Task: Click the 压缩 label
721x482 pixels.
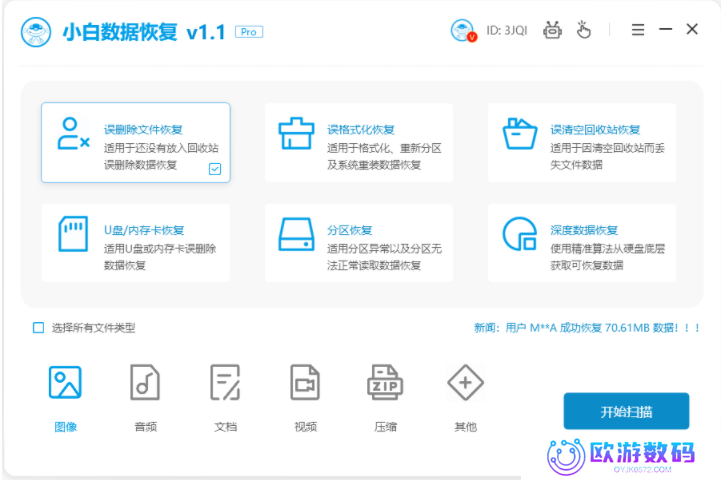Action: [385, 427]
